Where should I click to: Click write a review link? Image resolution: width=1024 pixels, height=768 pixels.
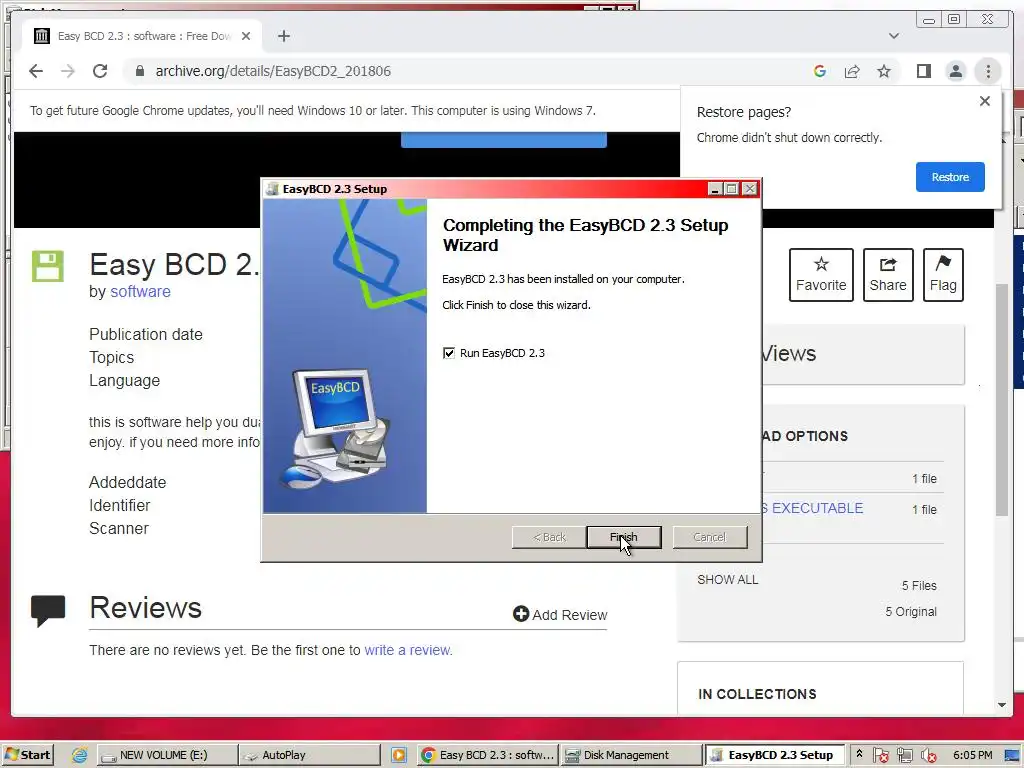tap(408, 650)
